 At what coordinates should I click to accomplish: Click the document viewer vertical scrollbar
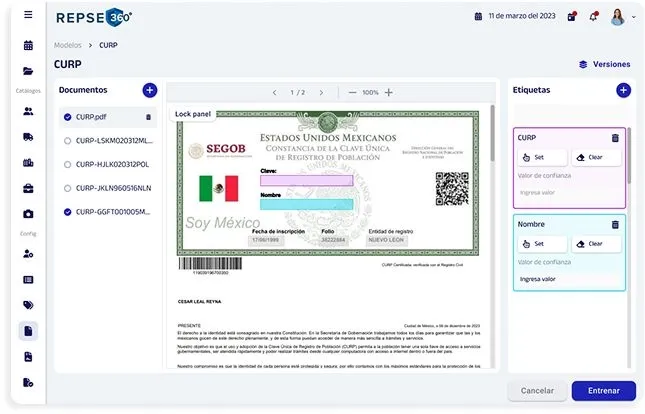(x=492, y=133)
